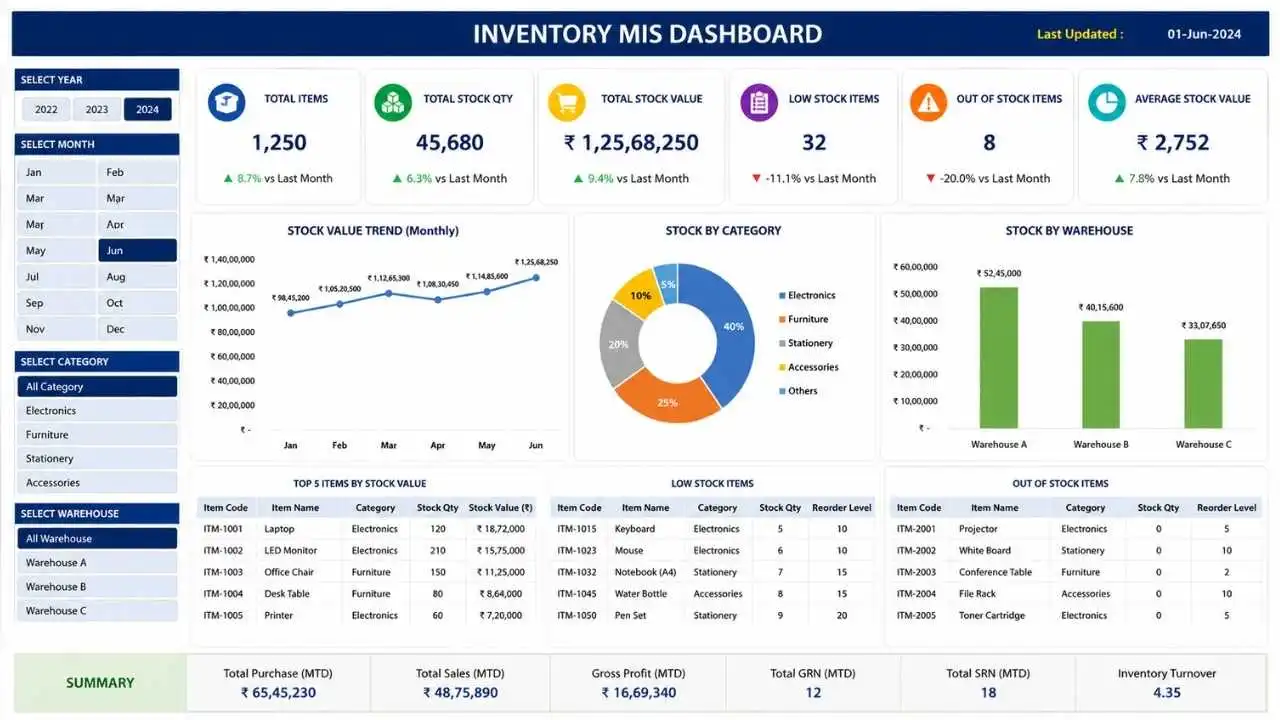
Task: Select All Category filter
Action: coord(97,387)
